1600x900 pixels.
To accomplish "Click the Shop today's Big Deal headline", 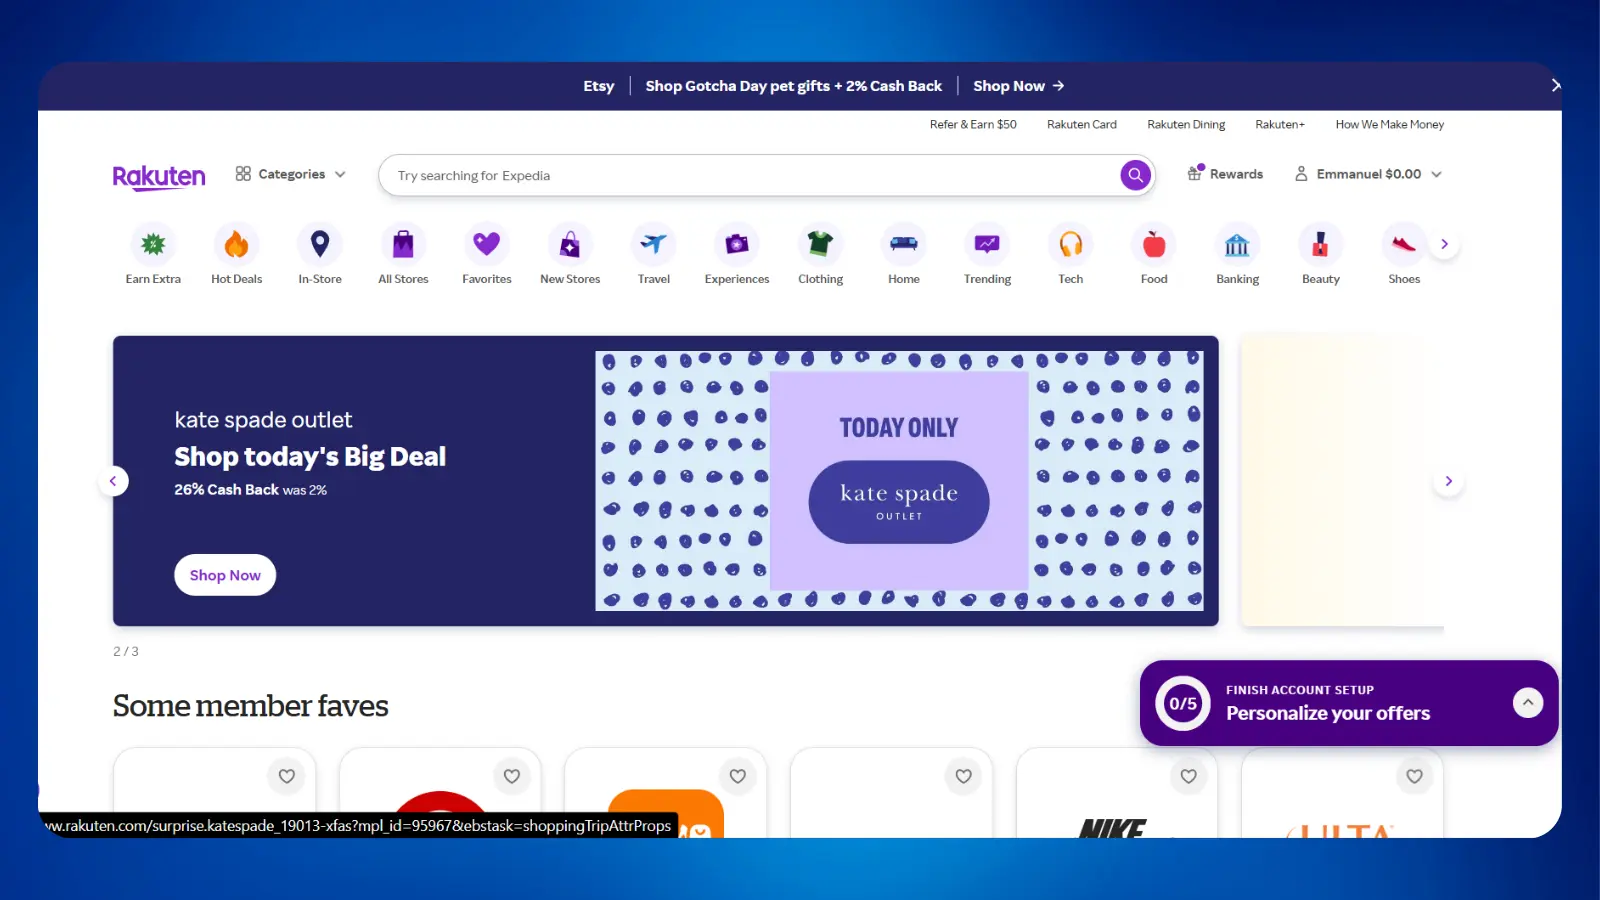I will click(x=310, y=457).
